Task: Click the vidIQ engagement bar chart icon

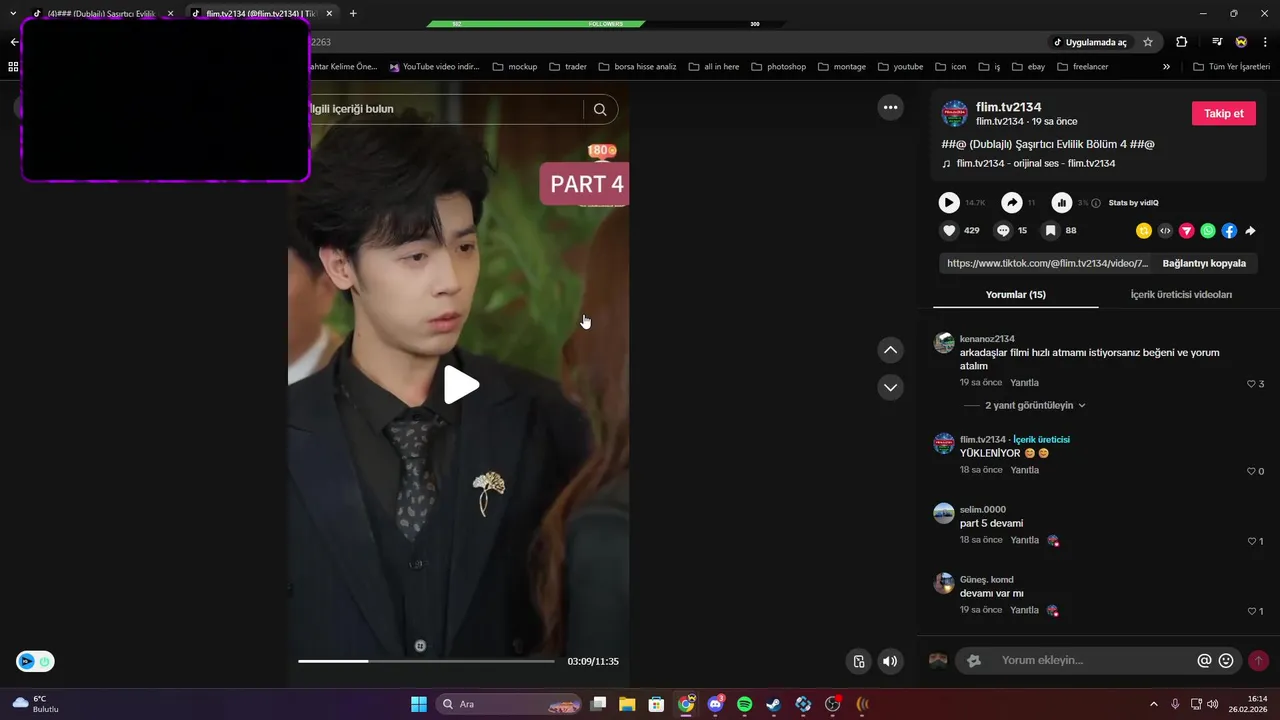Action: (1062, 203)
